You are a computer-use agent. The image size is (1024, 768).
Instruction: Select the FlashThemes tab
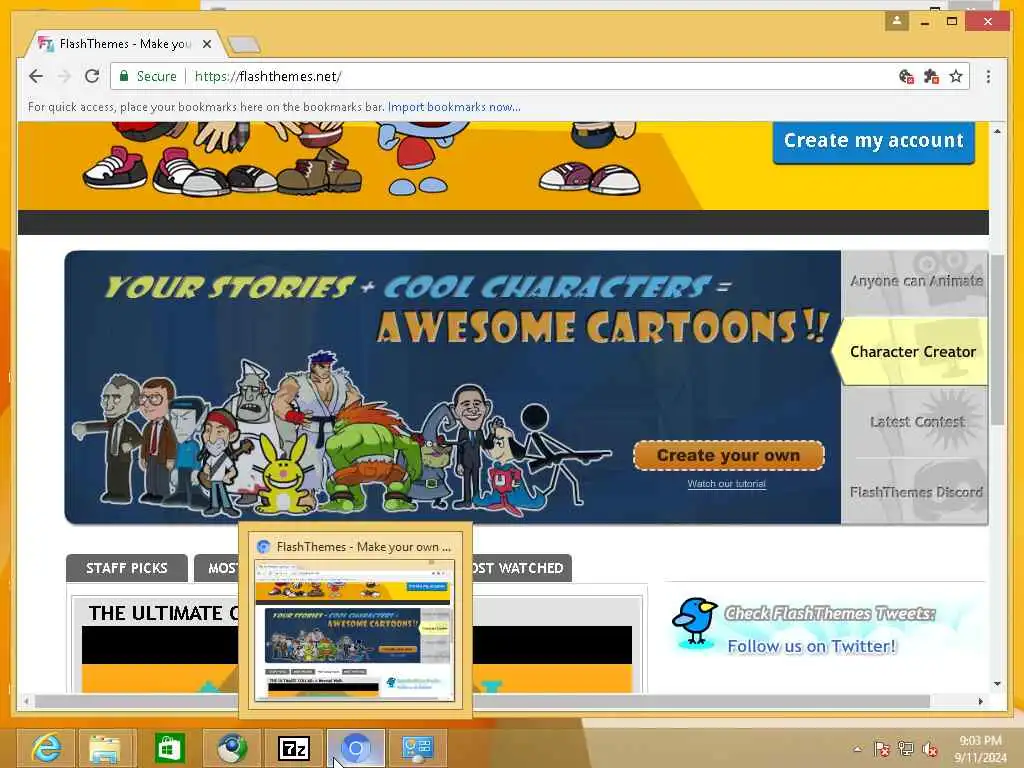pos(124,44)
